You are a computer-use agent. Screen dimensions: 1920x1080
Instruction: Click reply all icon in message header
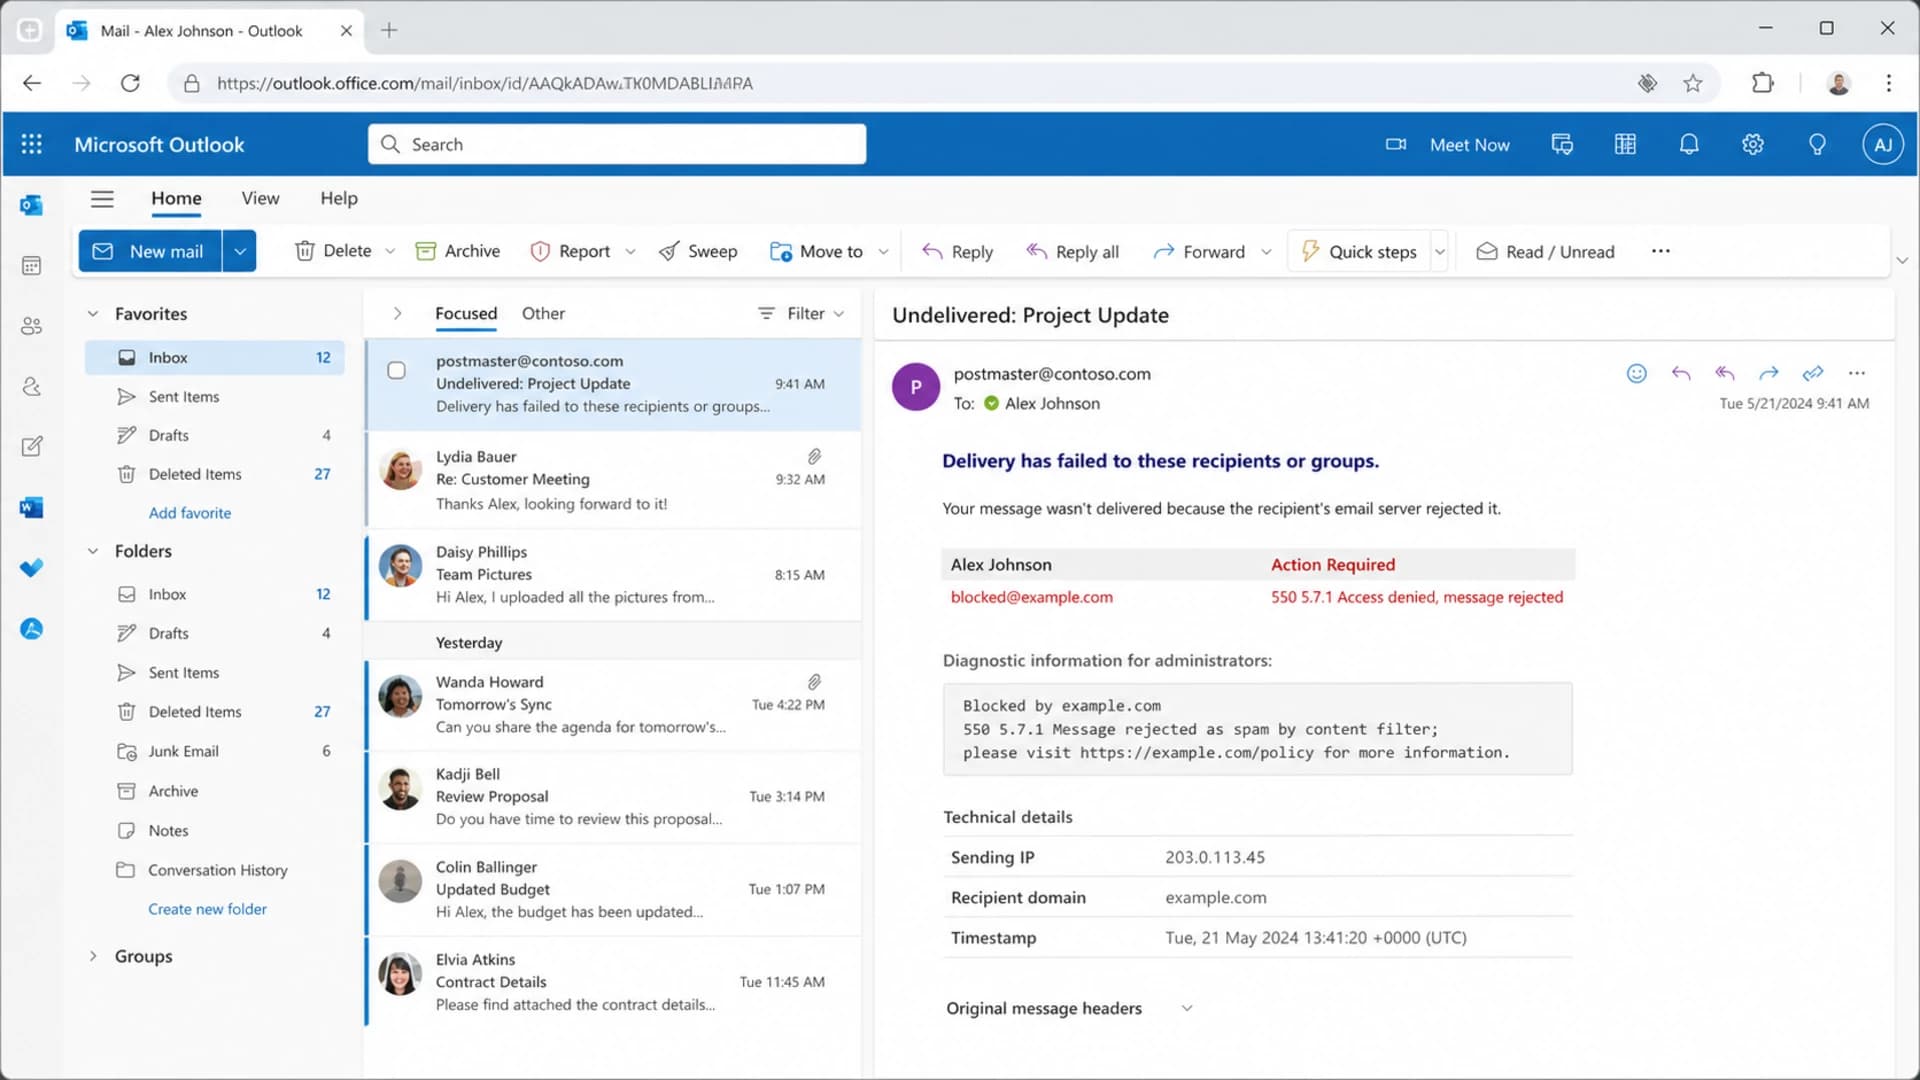(1725, 373)
